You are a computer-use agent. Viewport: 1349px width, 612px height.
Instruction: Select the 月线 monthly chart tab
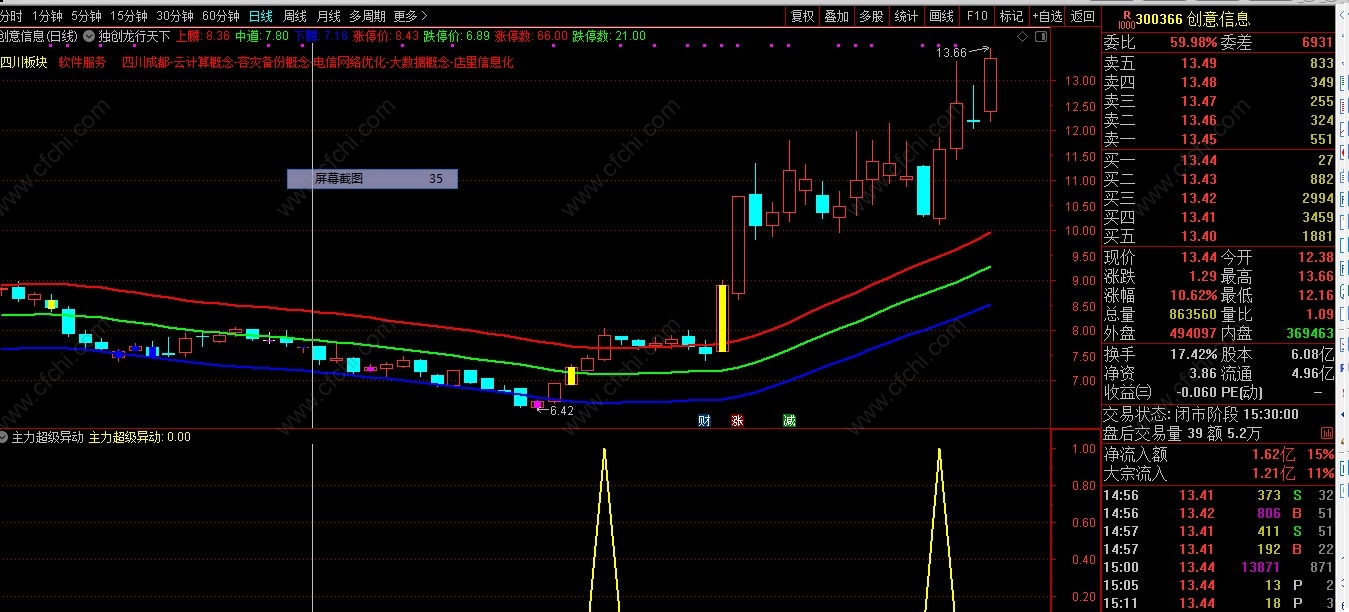point(328,16)
